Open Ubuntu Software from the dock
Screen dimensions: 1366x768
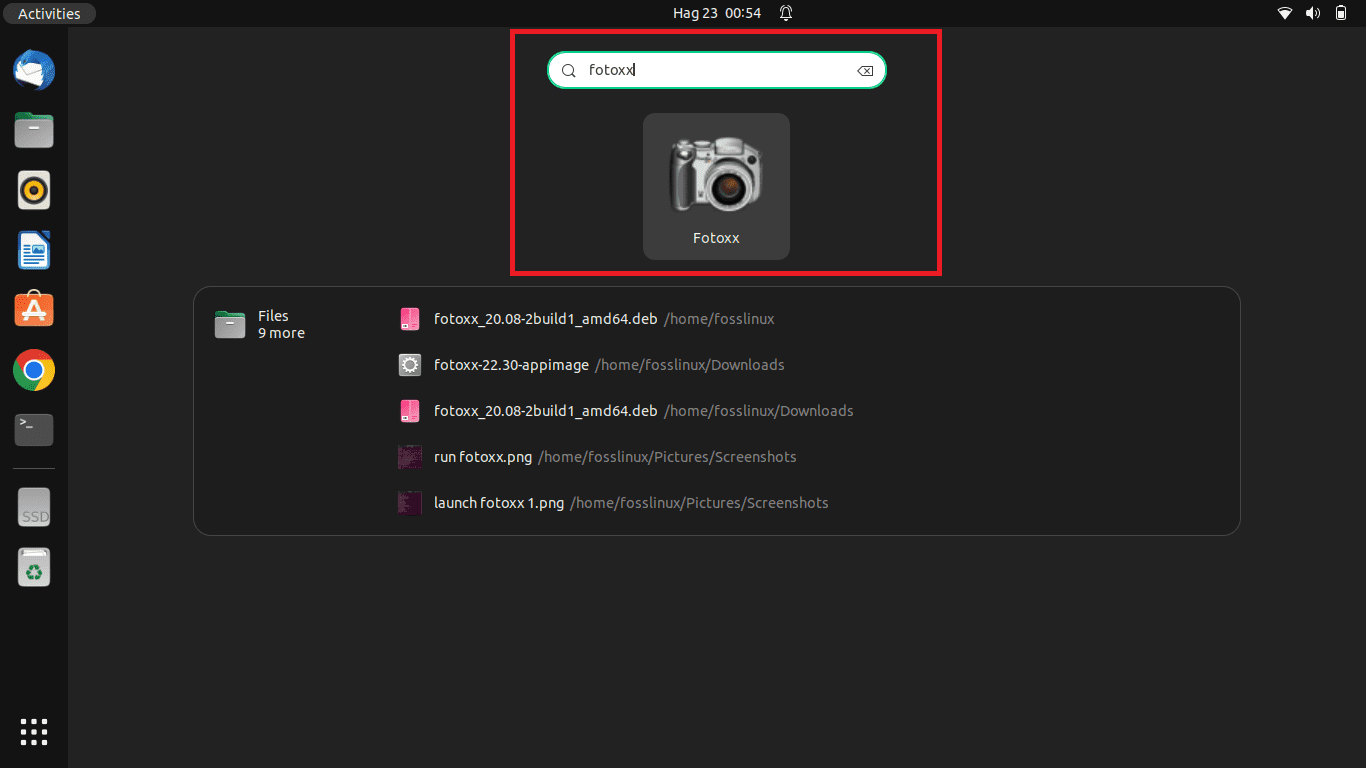point(33,310)
